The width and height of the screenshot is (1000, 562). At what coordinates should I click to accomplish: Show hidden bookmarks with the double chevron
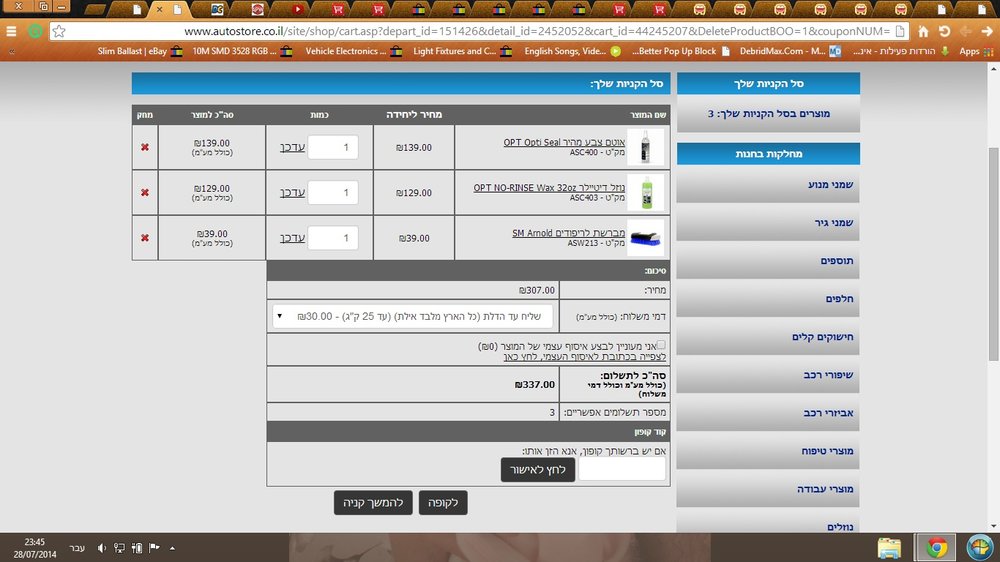click(x=11, y=51)
